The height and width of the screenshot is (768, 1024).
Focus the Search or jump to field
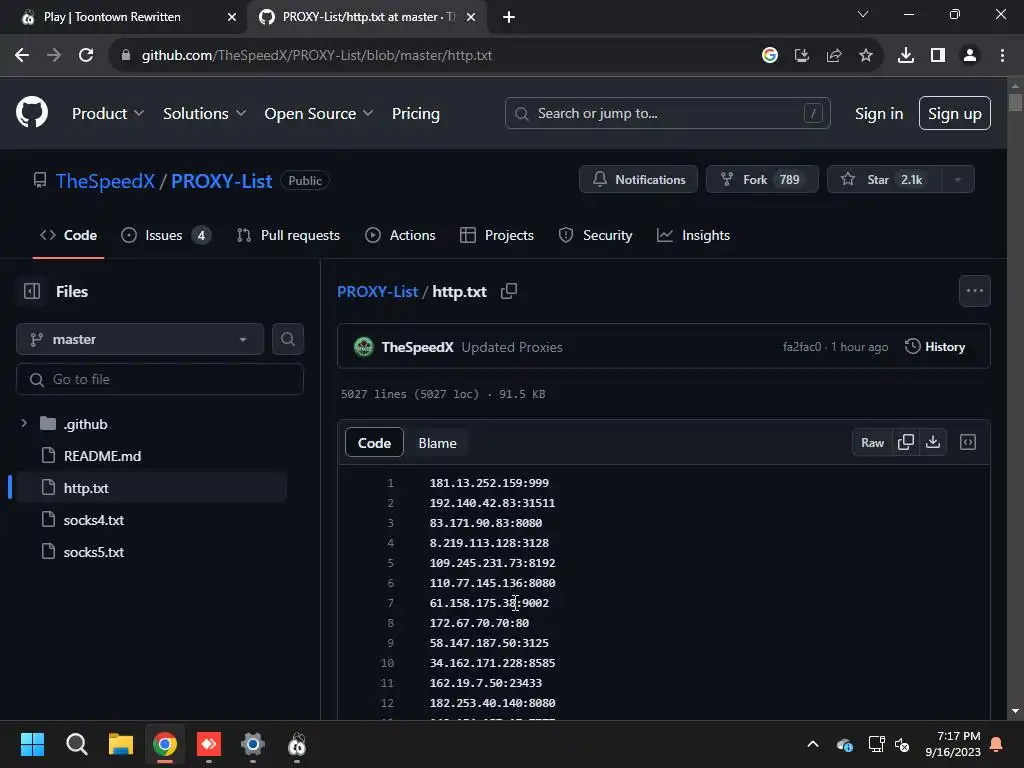click(x=667, y=113)
